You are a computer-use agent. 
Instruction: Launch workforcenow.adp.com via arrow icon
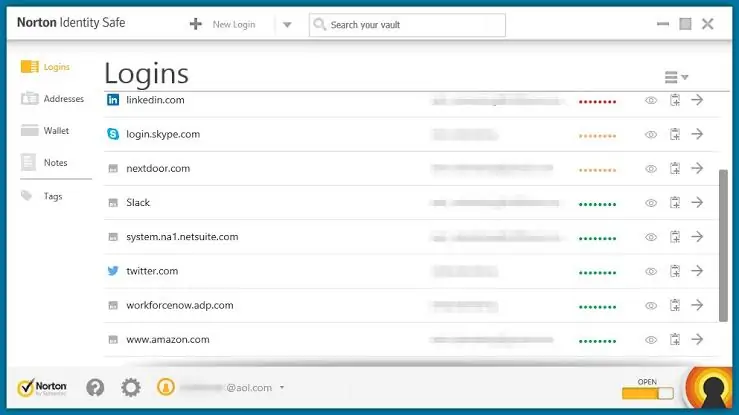pos(697,305)
